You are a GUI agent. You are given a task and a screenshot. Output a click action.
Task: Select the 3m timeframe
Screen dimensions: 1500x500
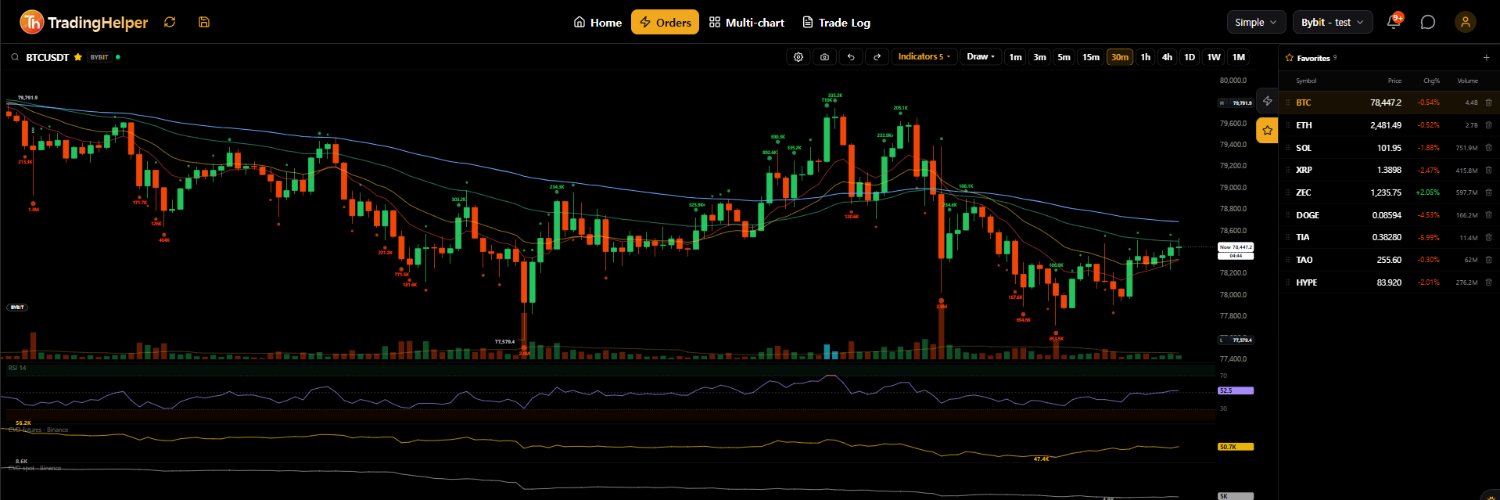[1040, 57]
